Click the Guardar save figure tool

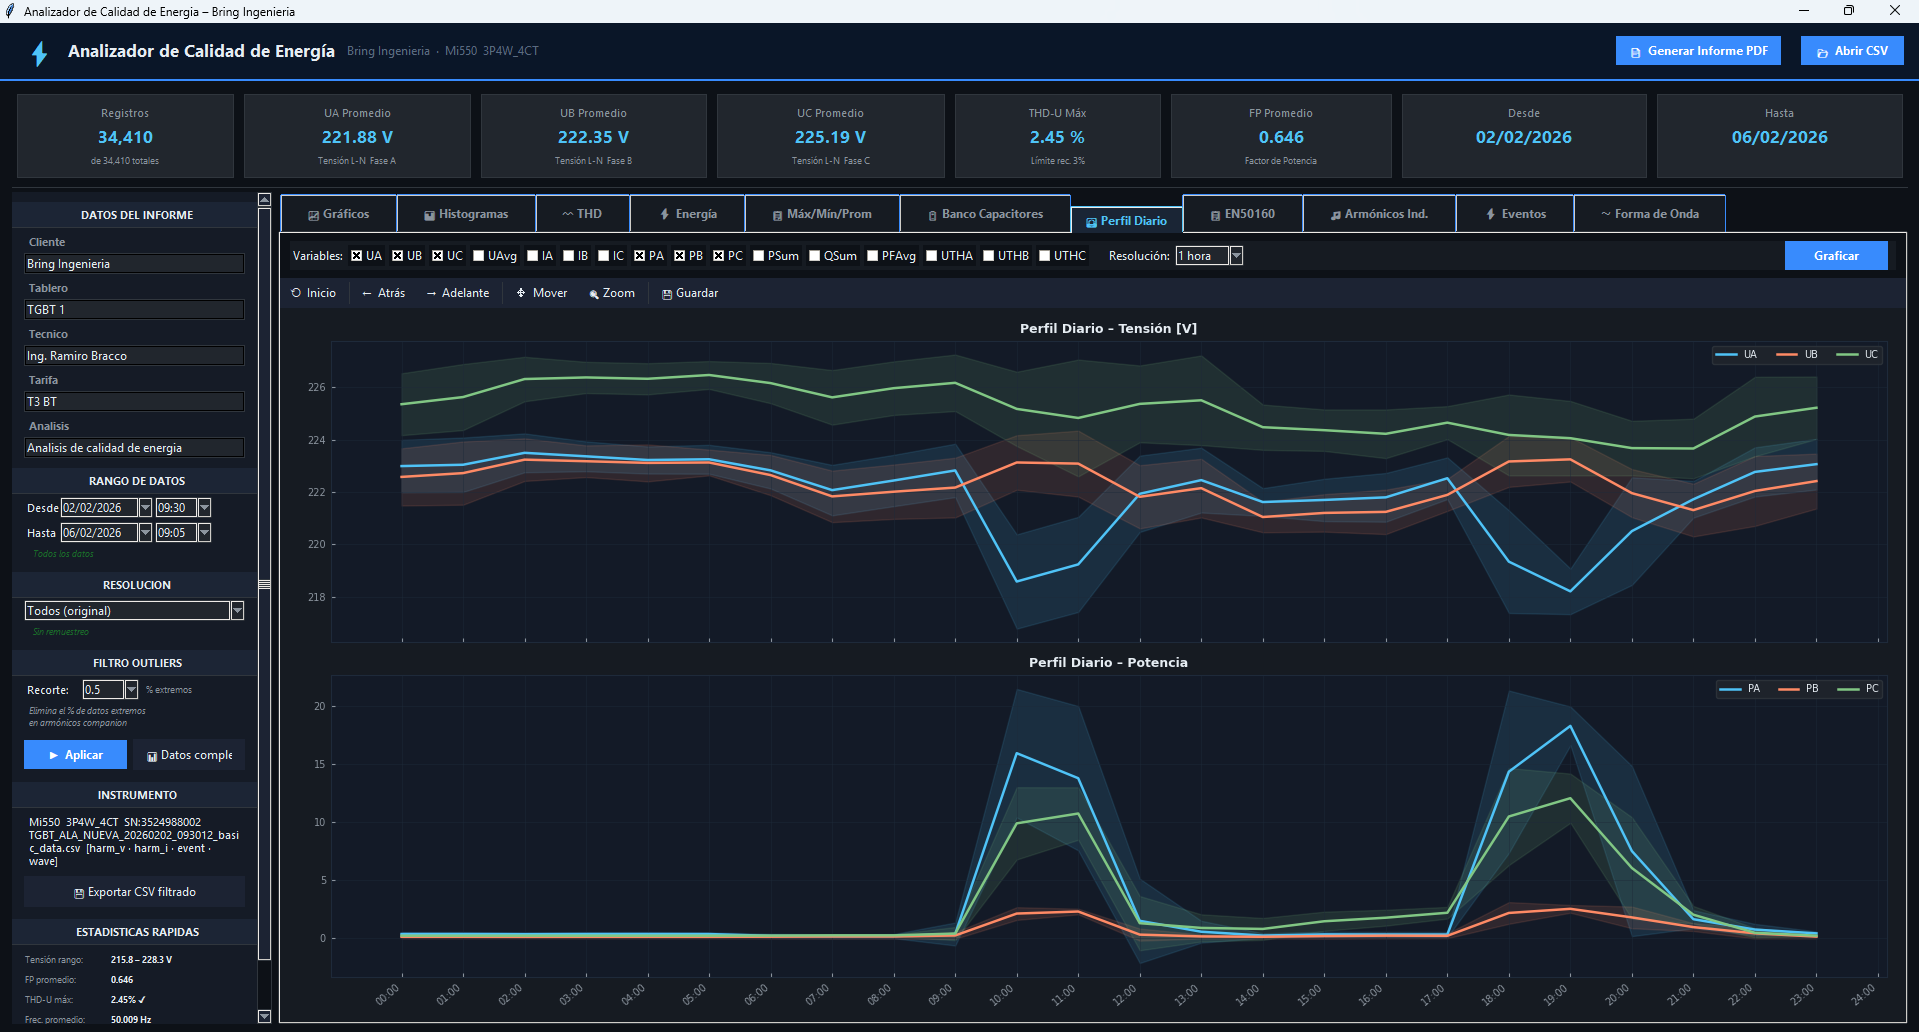[x=689, y=293]
